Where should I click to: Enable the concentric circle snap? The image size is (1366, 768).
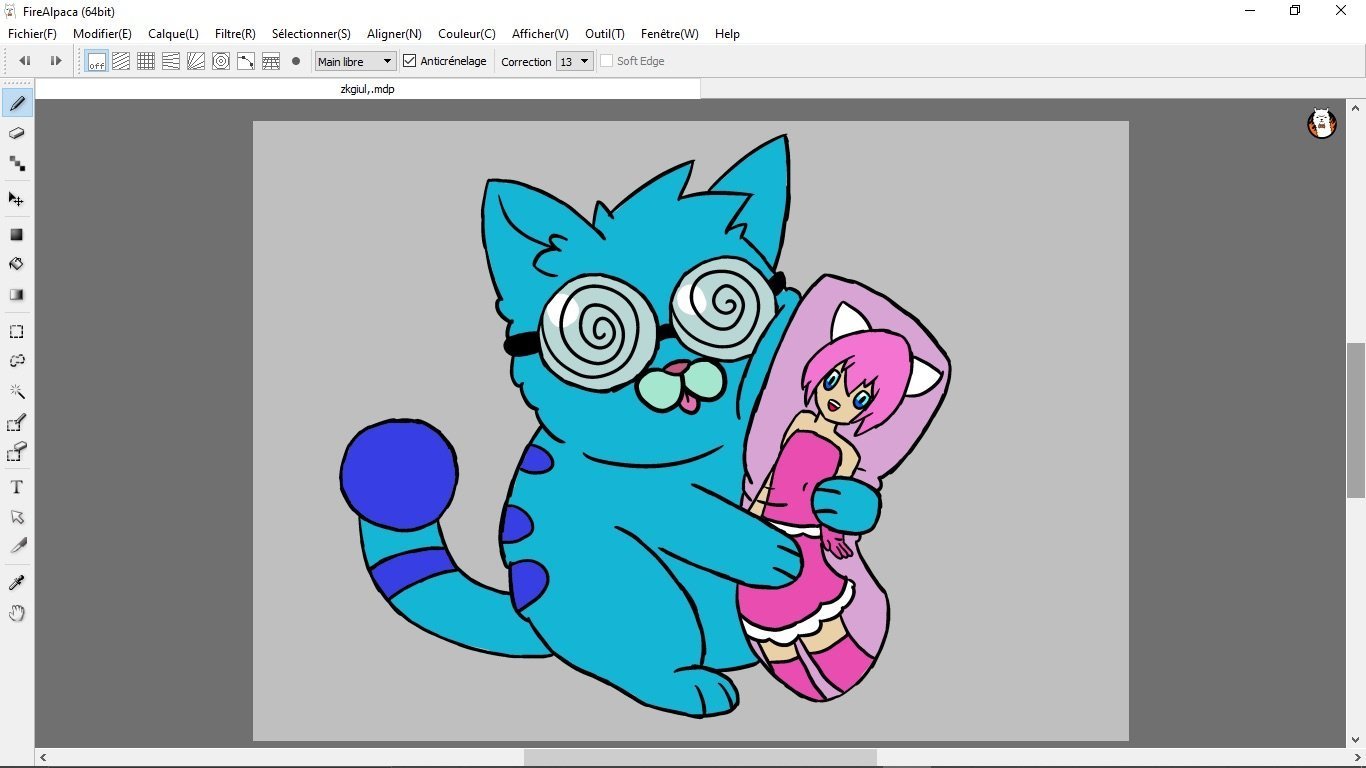pos(221,61)
